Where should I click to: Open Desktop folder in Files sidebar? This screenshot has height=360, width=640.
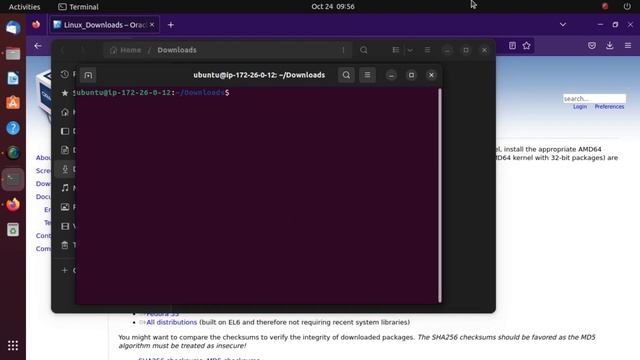[x=65, y=131]
